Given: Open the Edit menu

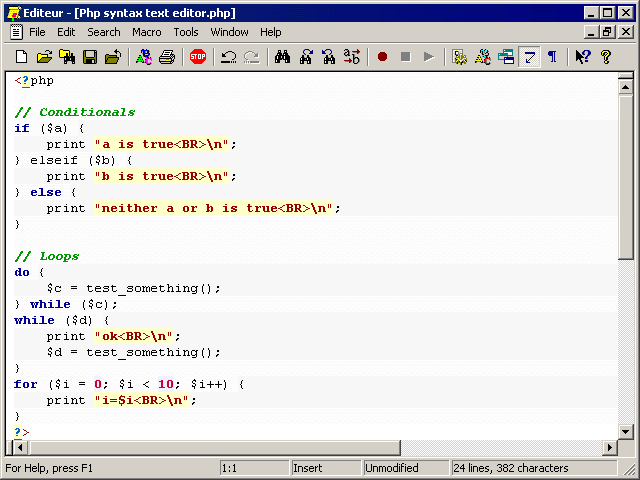Looking at the screenshot, I should (66, 32).
